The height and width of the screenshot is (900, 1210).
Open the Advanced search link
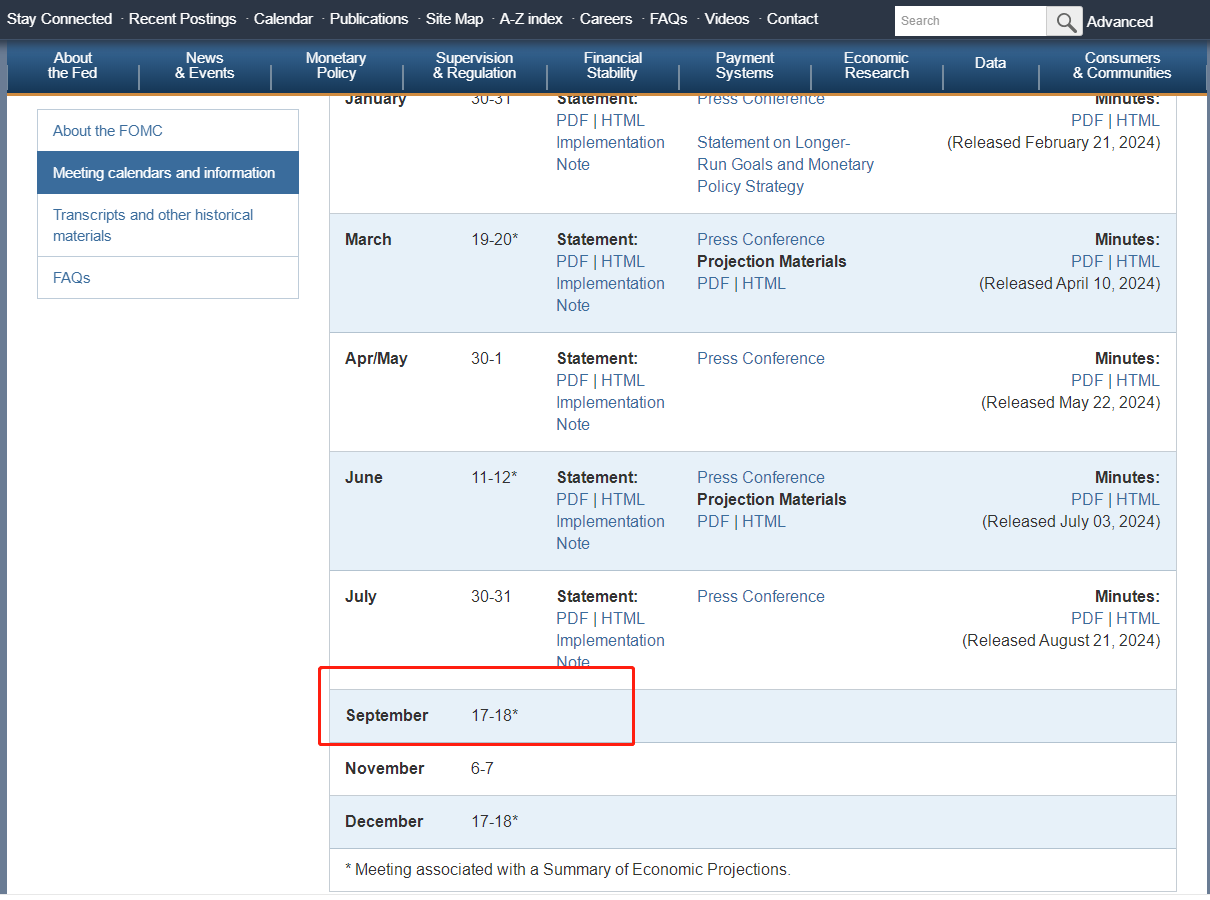pyautogui.click(x=1119, y=21)
